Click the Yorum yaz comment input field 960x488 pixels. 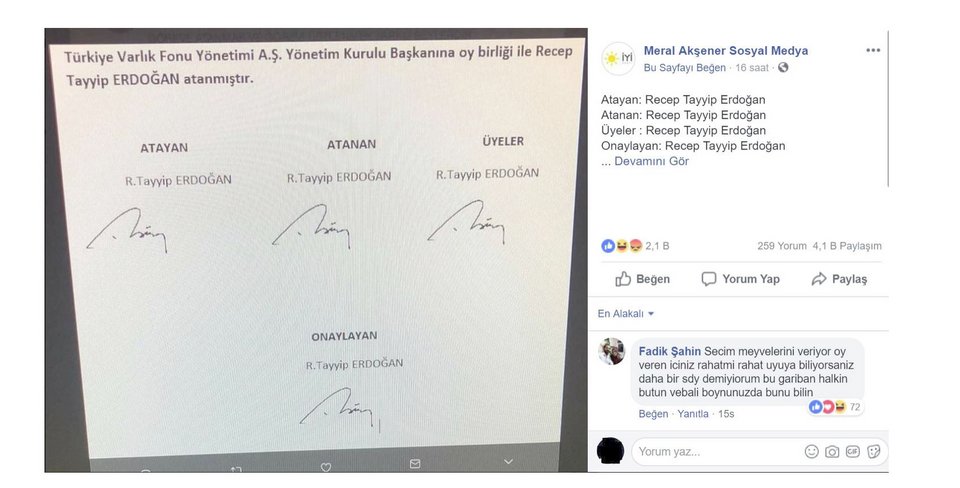(716, 452)
